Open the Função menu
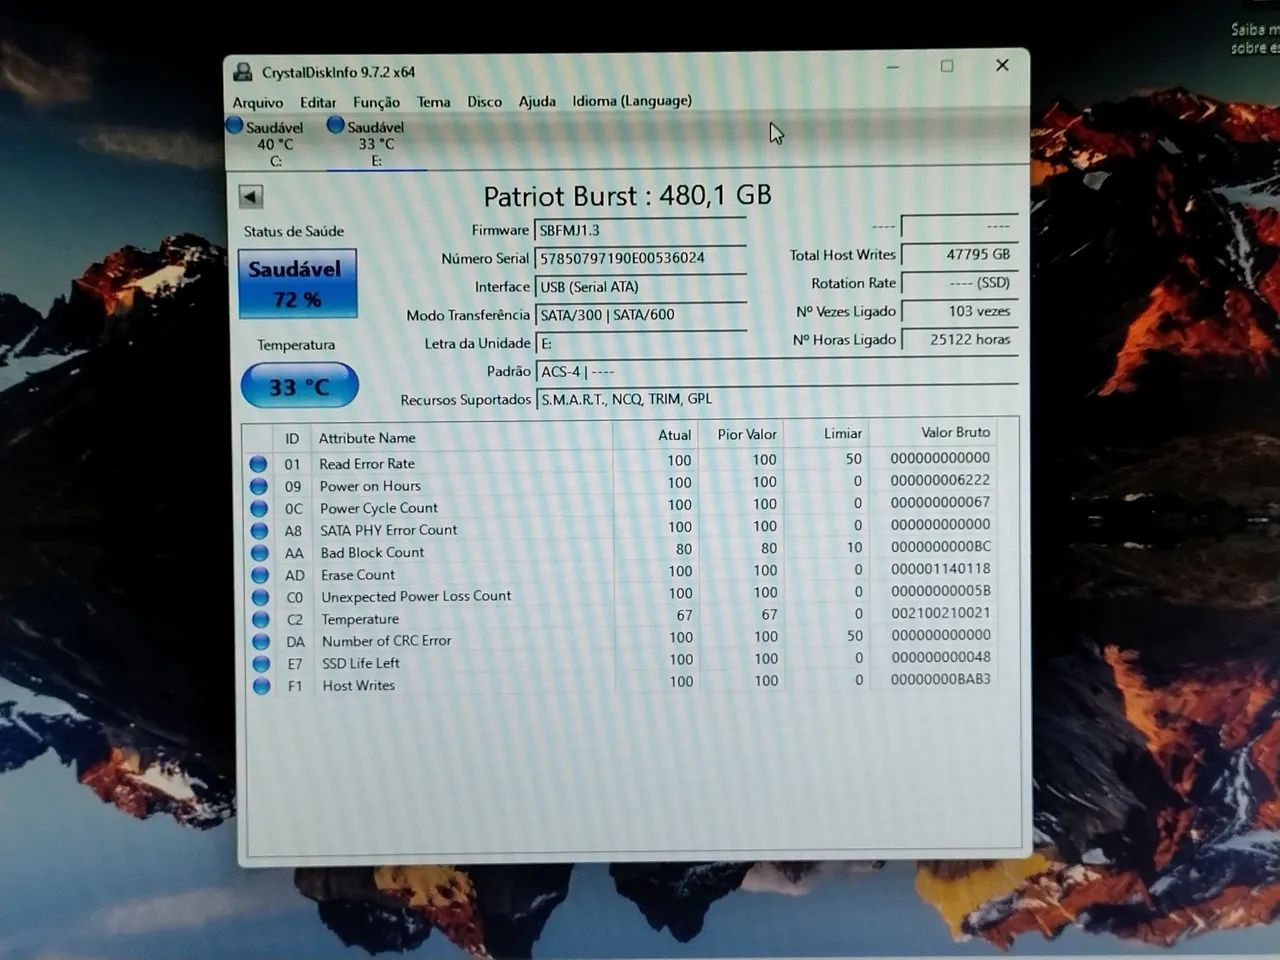1280x960 pixels. pyautogui.click(x=376, y=102)
